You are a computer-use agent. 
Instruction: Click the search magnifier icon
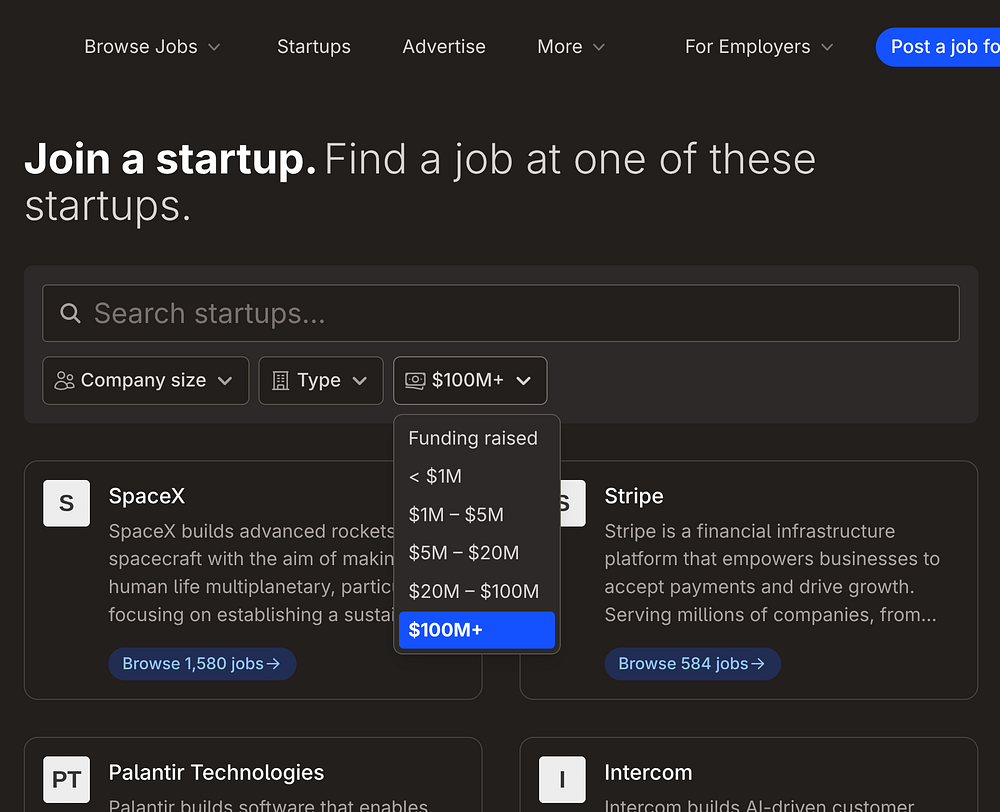pyautogui.click(x=70, y=314)
